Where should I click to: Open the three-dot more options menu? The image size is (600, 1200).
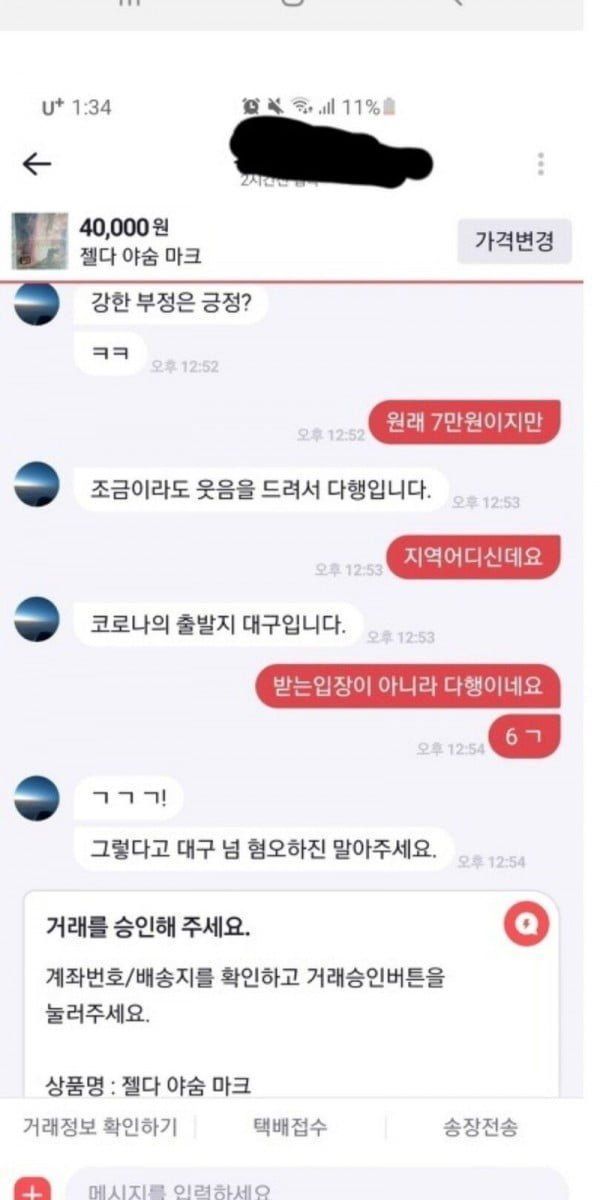(x=541, y=165)
